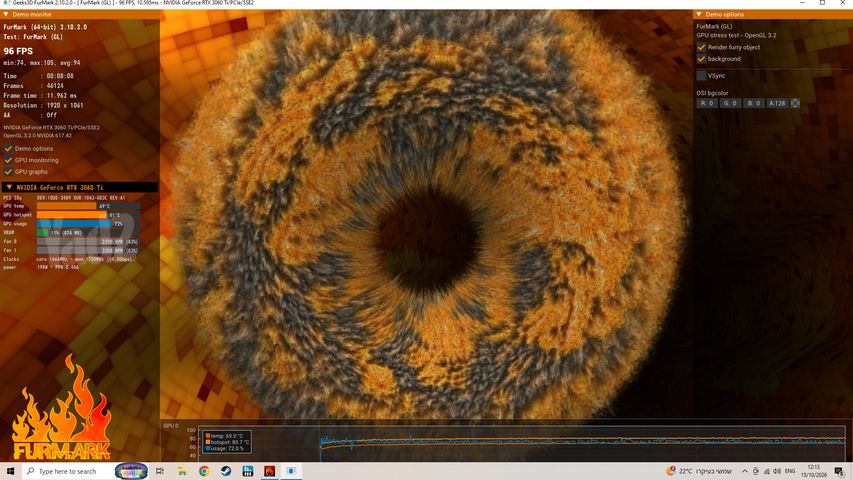
Task: Click the power reading line
Action: [x=41, y=267]
